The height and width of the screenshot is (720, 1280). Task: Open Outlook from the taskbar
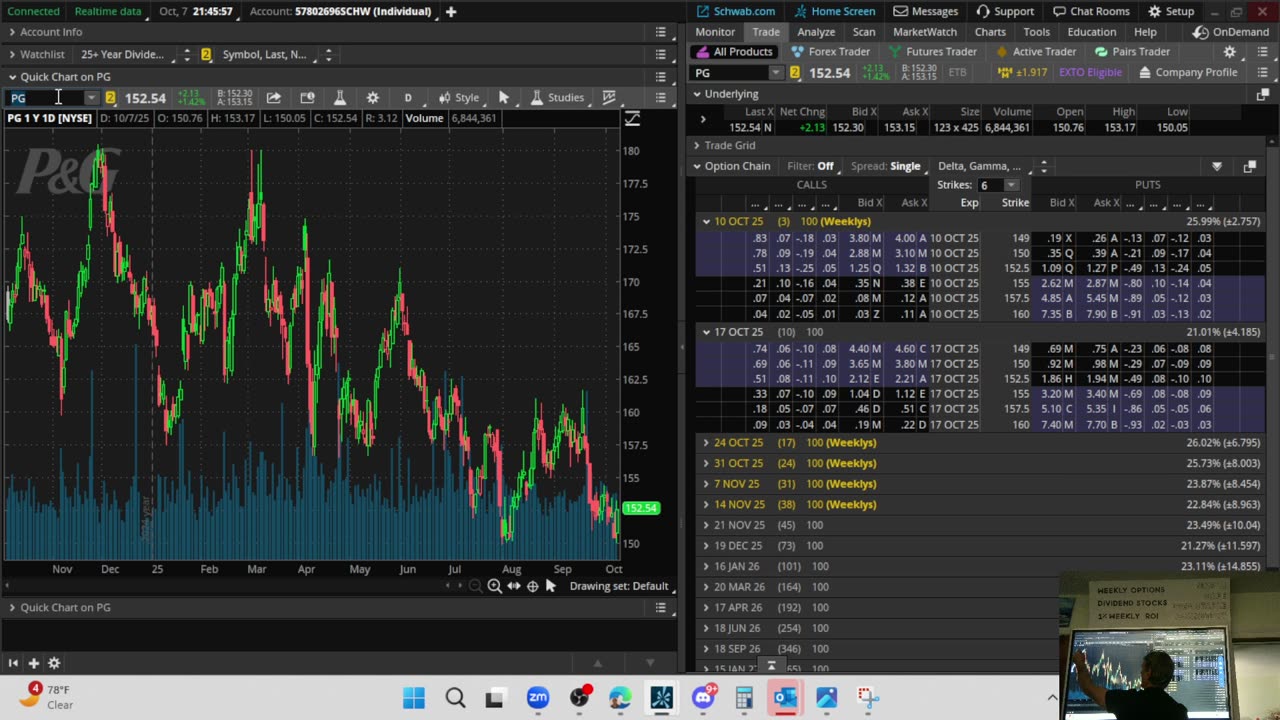click(x=785, y=697)
